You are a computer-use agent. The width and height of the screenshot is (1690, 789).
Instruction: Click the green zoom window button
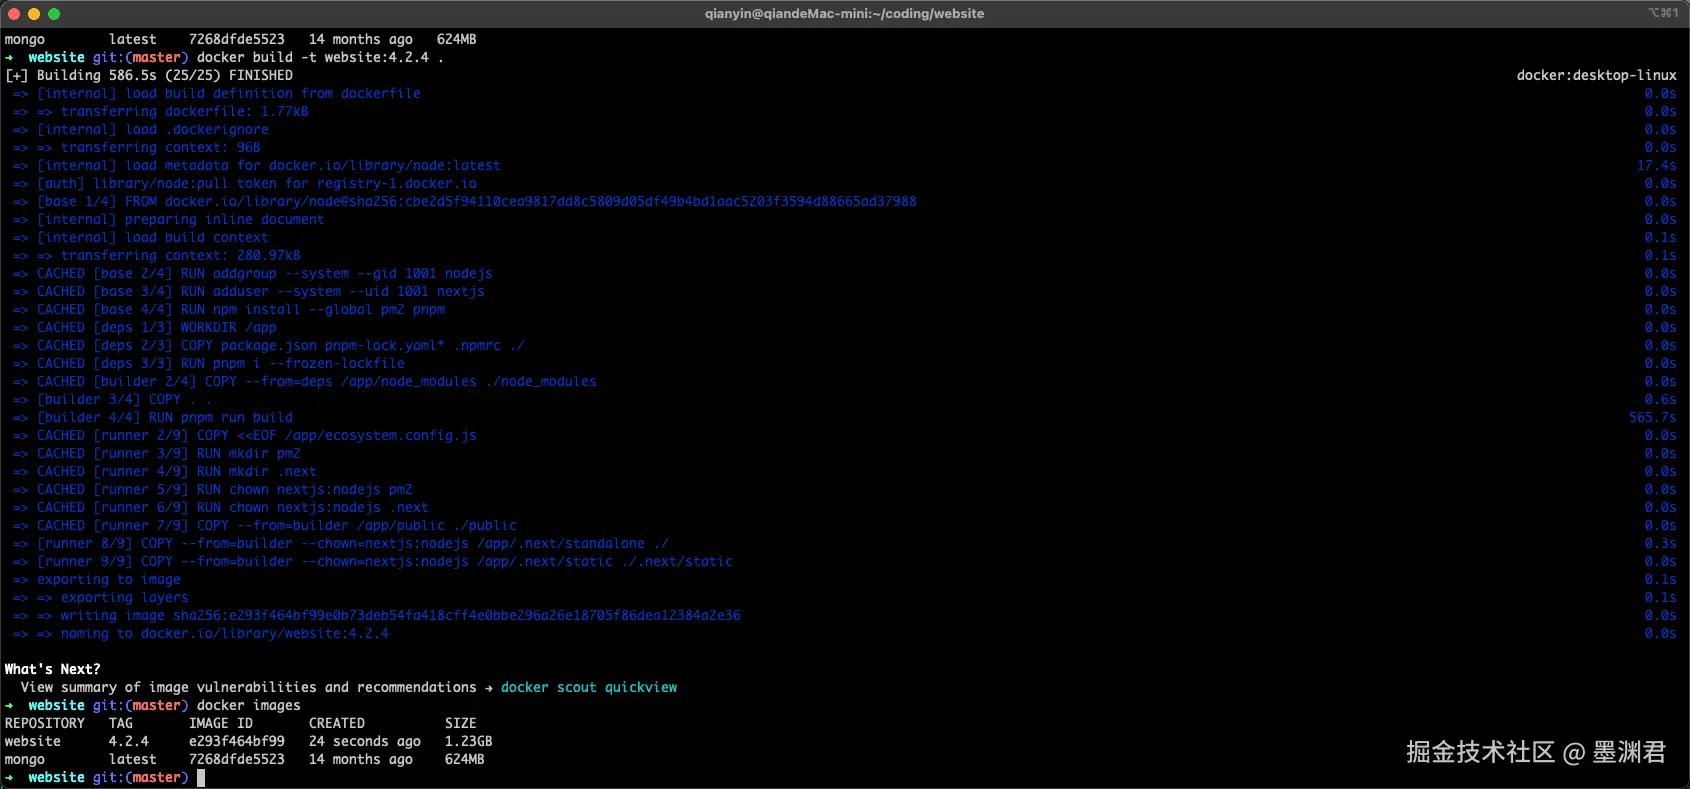[x=54, y=14]
